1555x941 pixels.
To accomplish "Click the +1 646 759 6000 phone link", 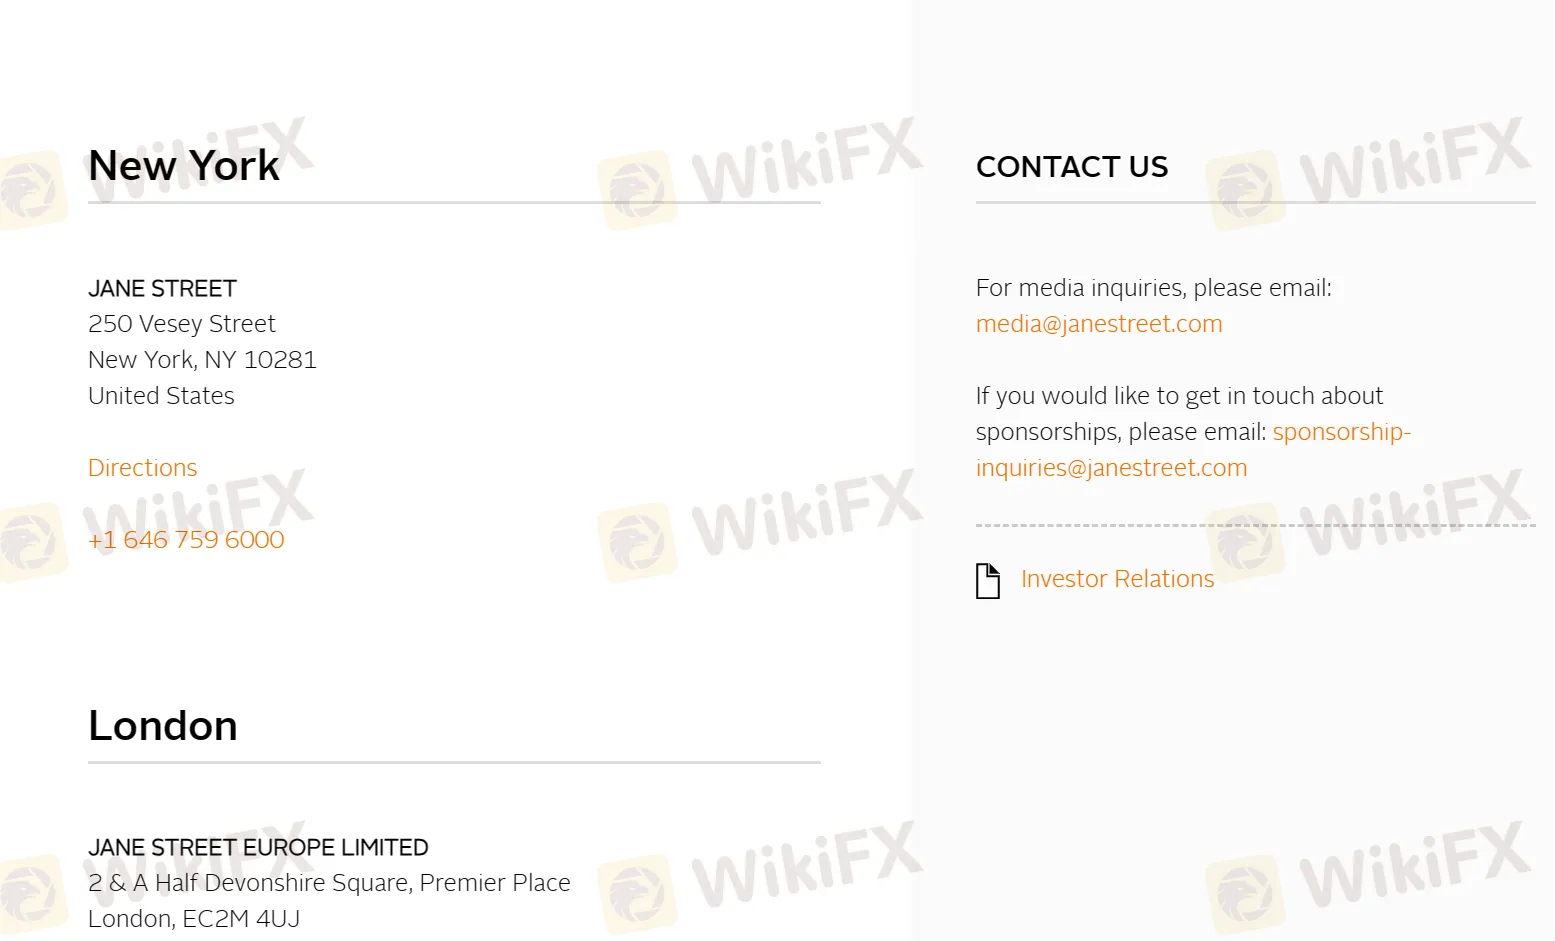I will 186,540.
